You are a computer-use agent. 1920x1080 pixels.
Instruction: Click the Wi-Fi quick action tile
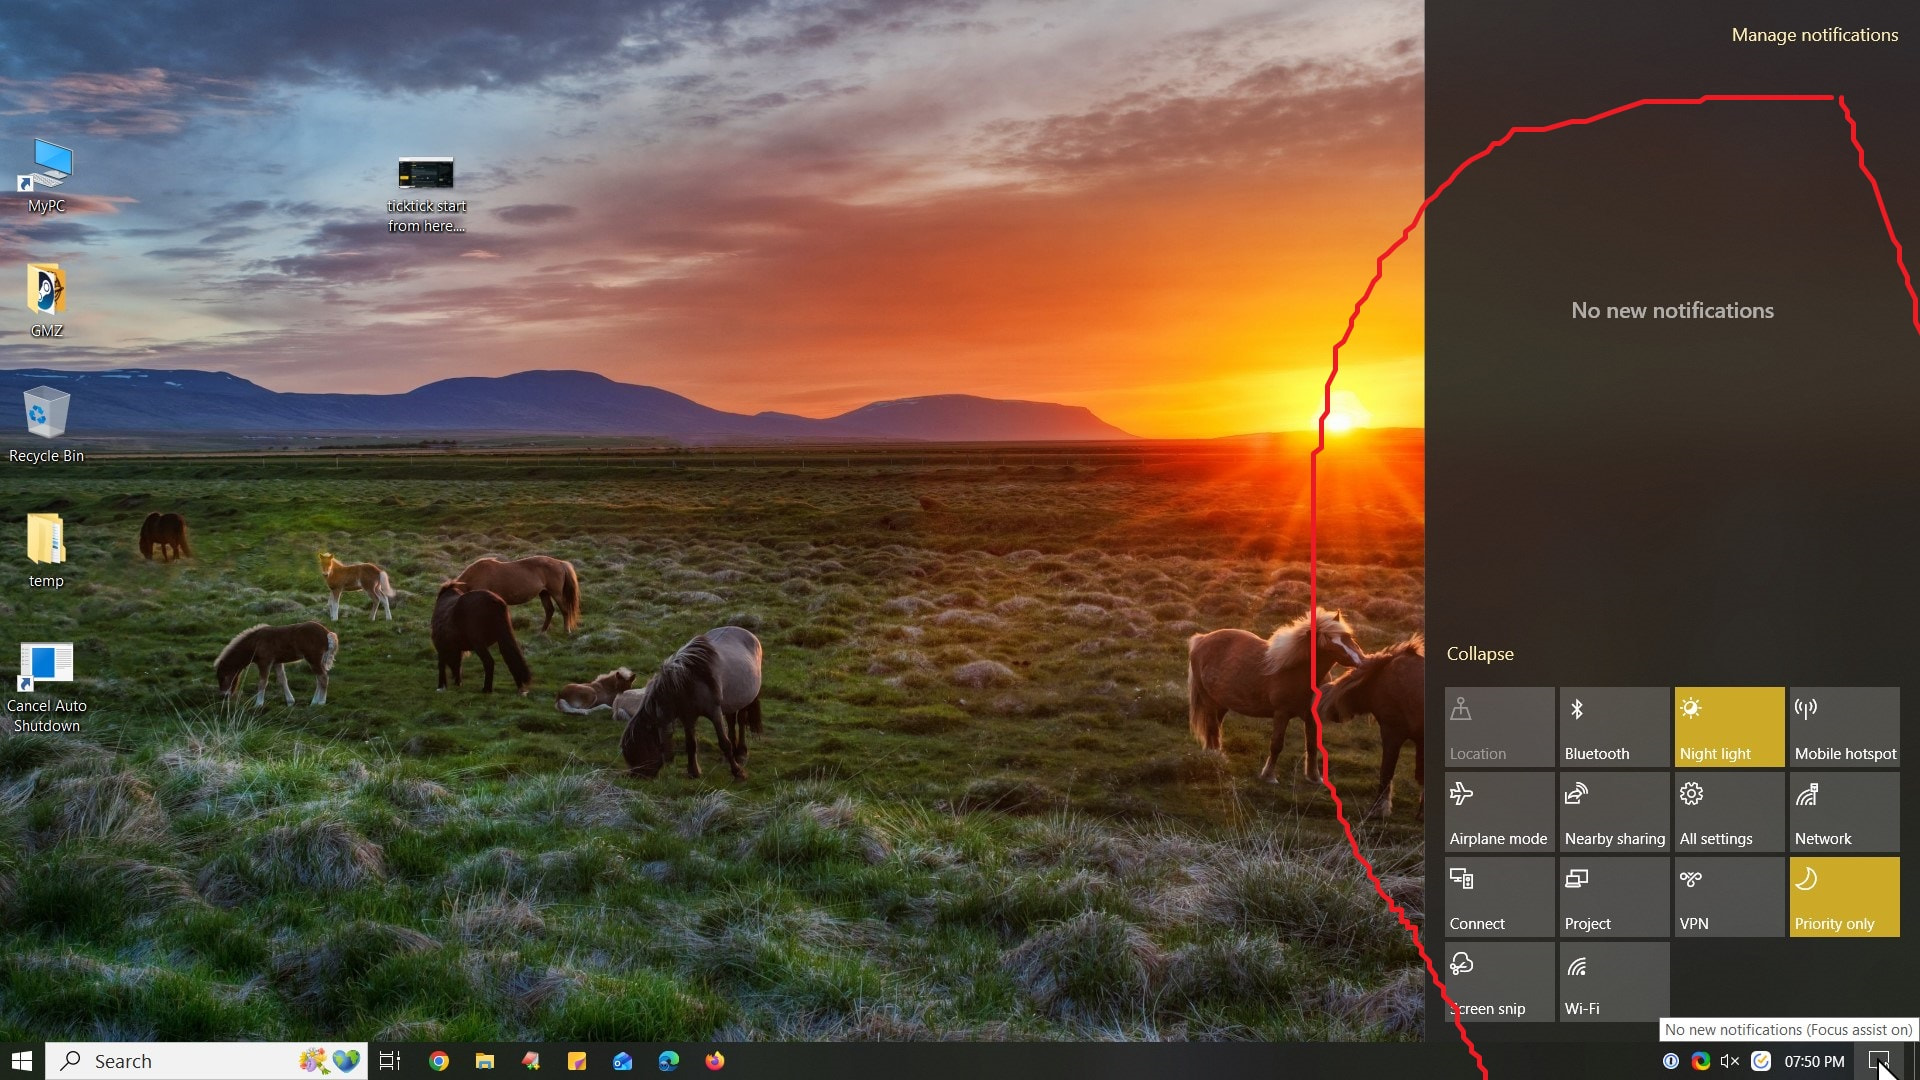pyautogui.click(x=1614, y=982)
